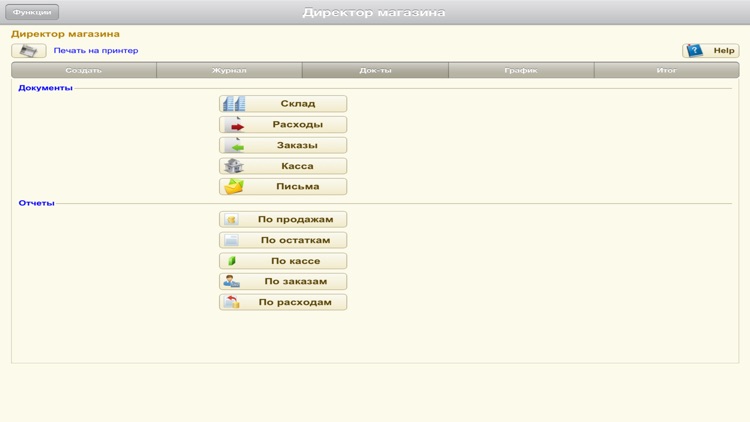This screenshot has width=750, height=422.
Task: Click the green icon on По кассе
Action: coord(232,261)
